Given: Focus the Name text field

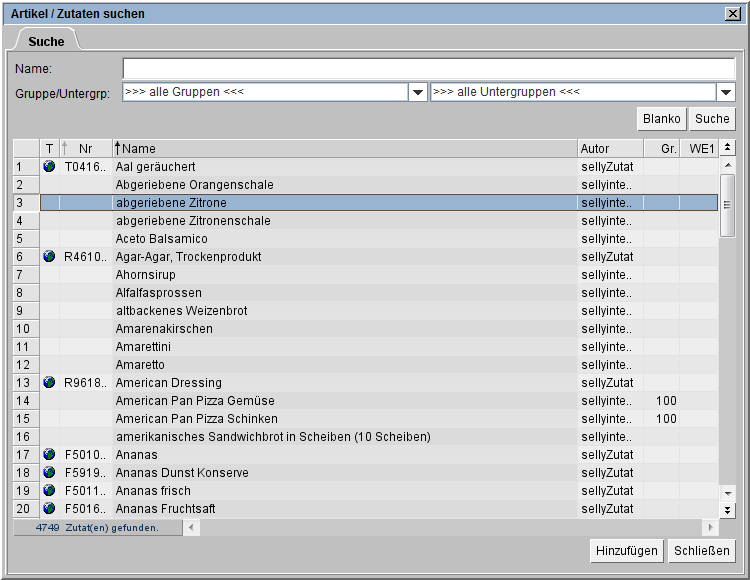Looking at the screenshot, I should [x=429, y=68].
